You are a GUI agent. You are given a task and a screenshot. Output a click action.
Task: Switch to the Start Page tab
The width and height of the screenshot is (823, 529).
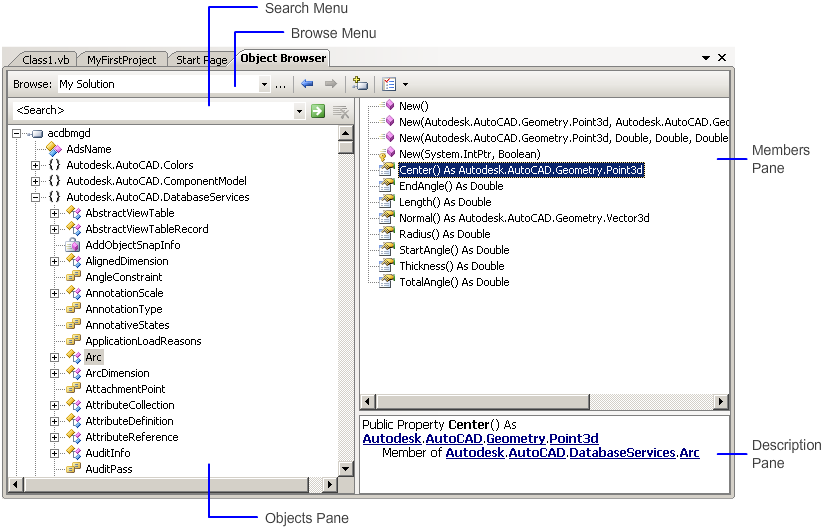202,60
